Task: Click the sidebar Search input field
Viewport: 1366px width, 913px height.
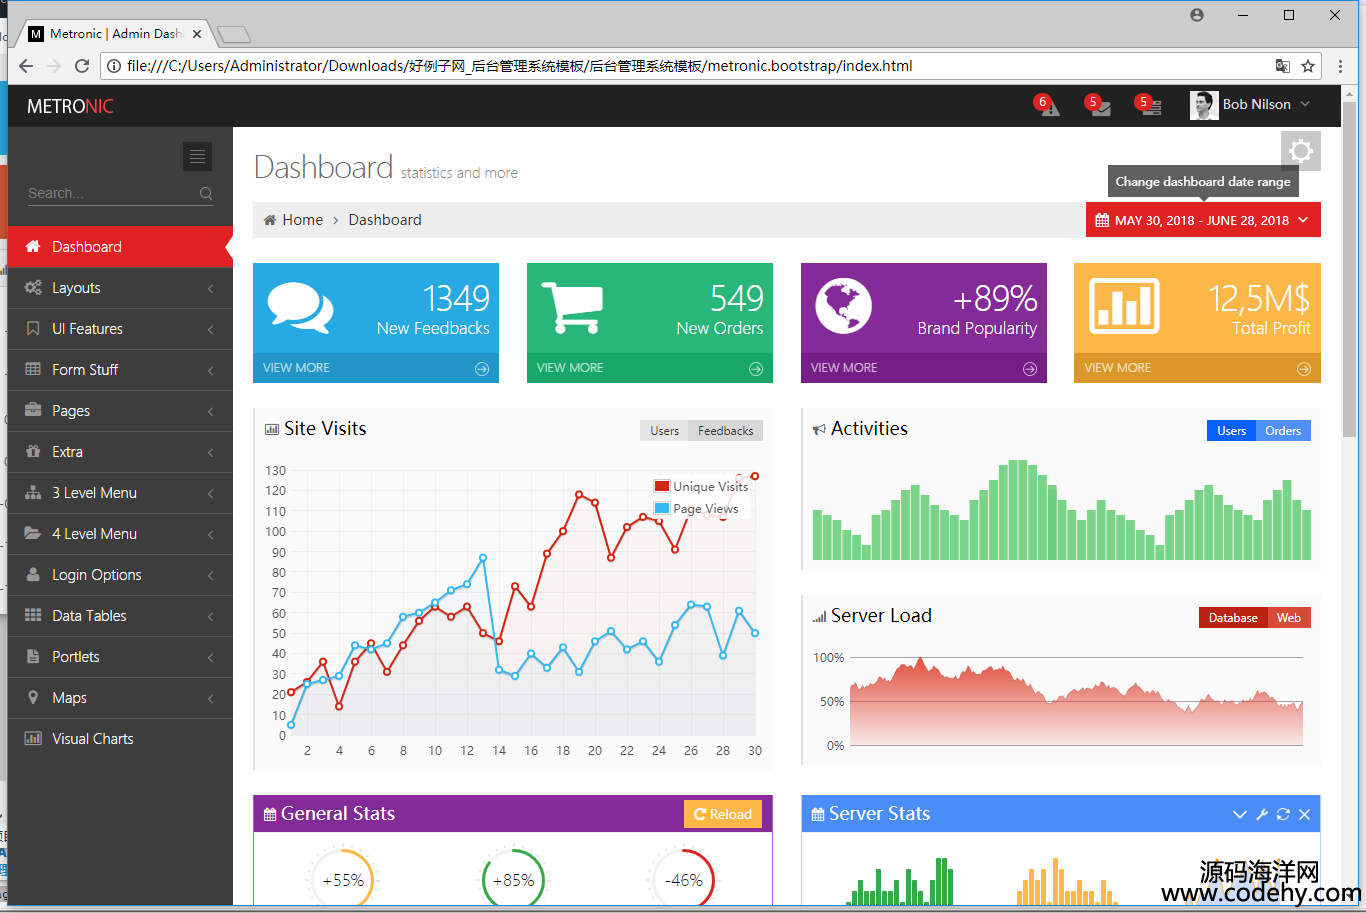Action: click(x=112, y=193)
